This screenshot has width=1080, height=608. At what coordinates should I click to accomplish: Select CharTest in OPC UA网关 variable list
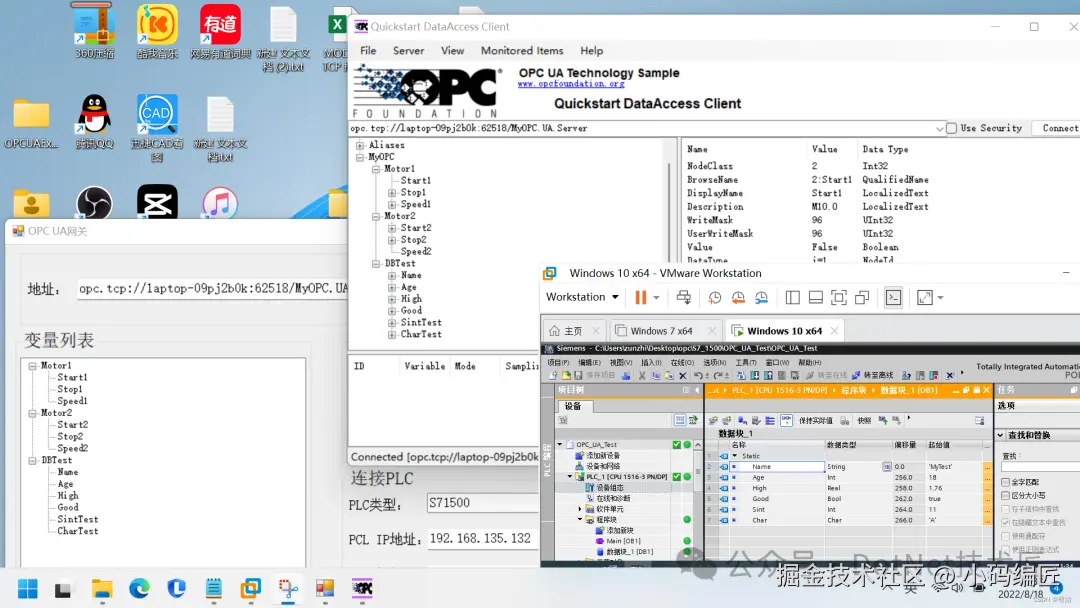point(77,531)
